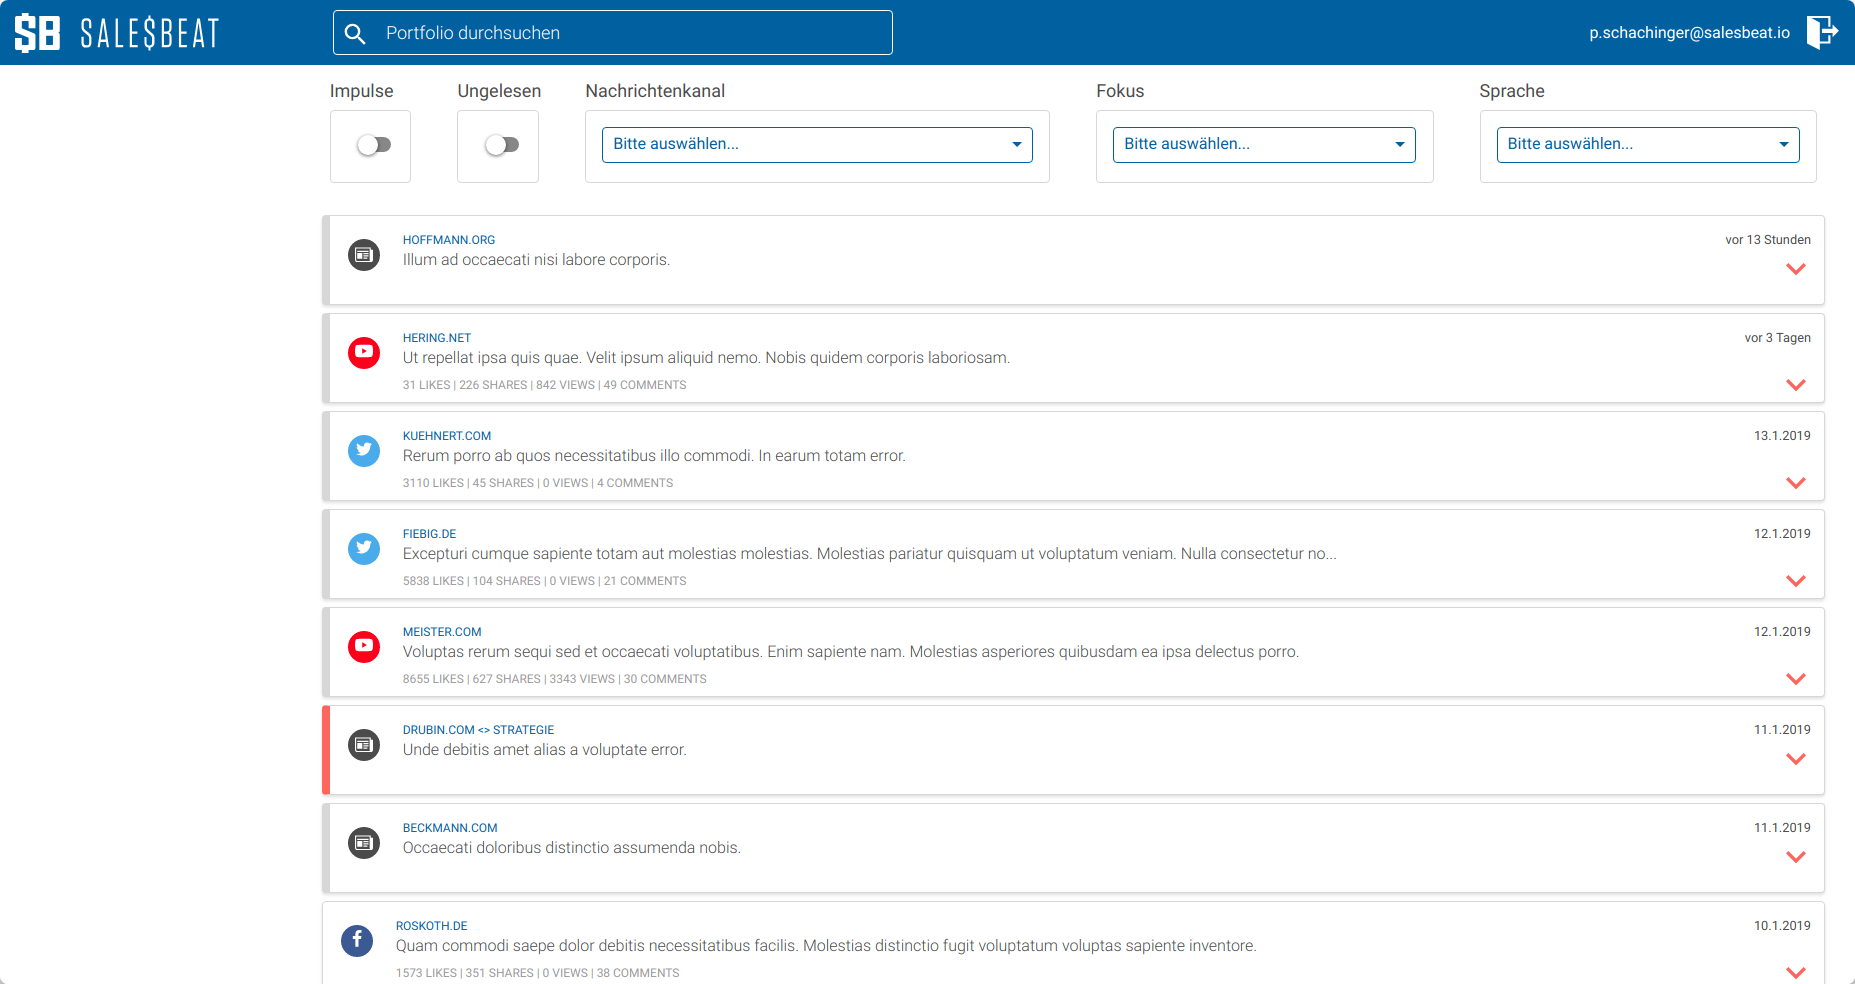Open the Sprache dropdown
Viewport: 1855px width, 984px height.
click(x=1647, y=145)
